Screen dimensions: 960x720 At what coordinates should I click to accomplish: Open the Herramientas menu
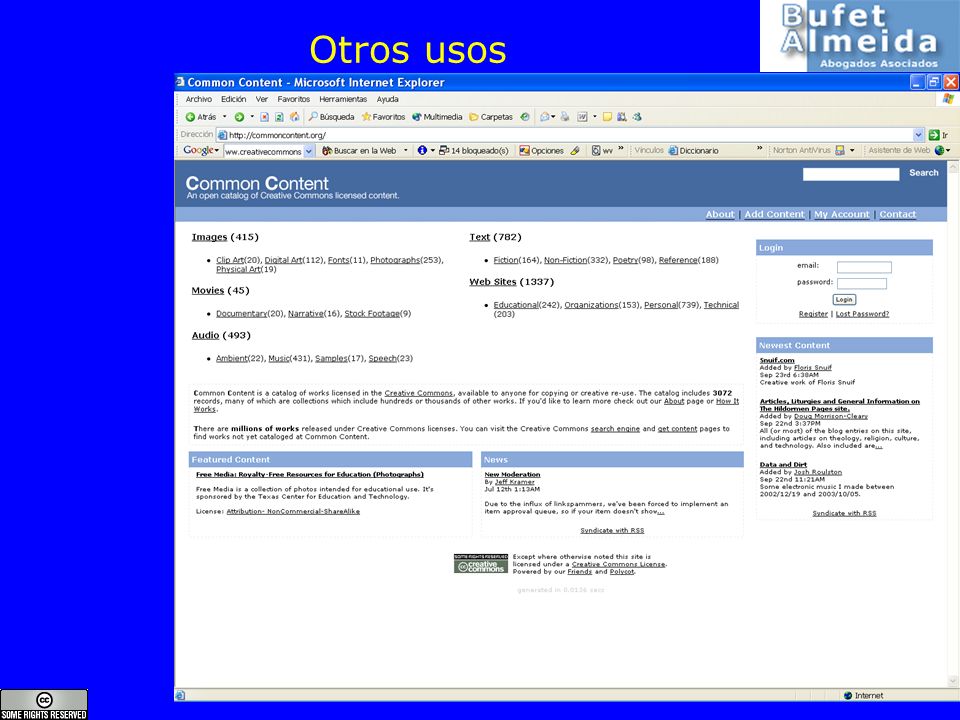coord(343,99)
